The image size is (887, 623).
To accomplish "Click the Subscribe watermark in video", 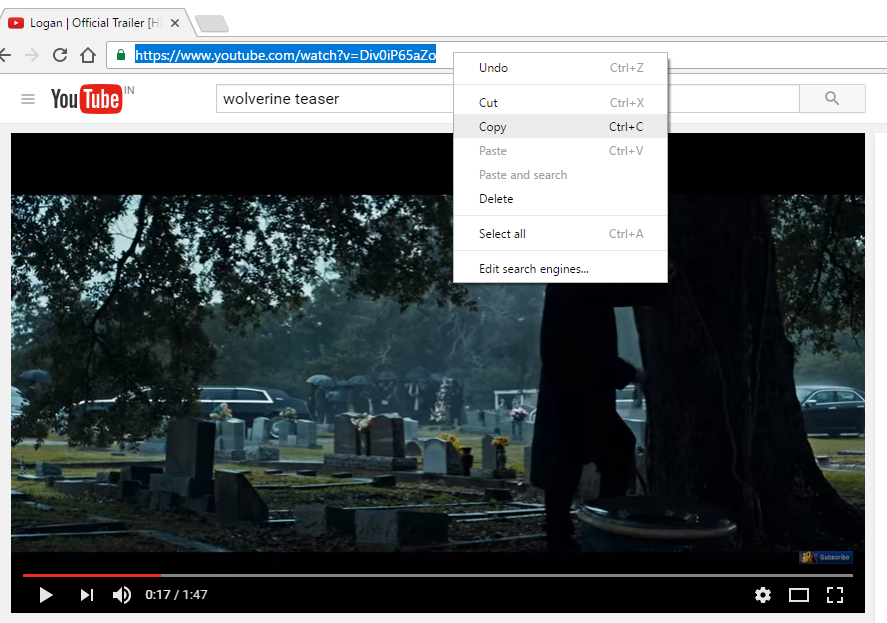I will (x=826, y=557).
